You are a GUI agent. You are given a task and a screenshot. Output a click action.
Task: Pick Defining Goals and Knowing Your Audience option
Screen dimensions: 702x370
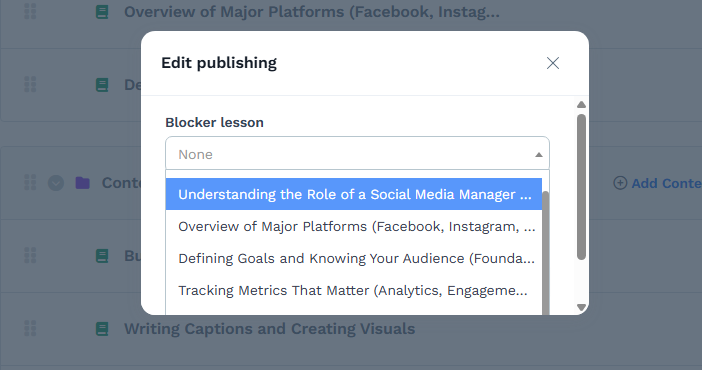(354, 258)
